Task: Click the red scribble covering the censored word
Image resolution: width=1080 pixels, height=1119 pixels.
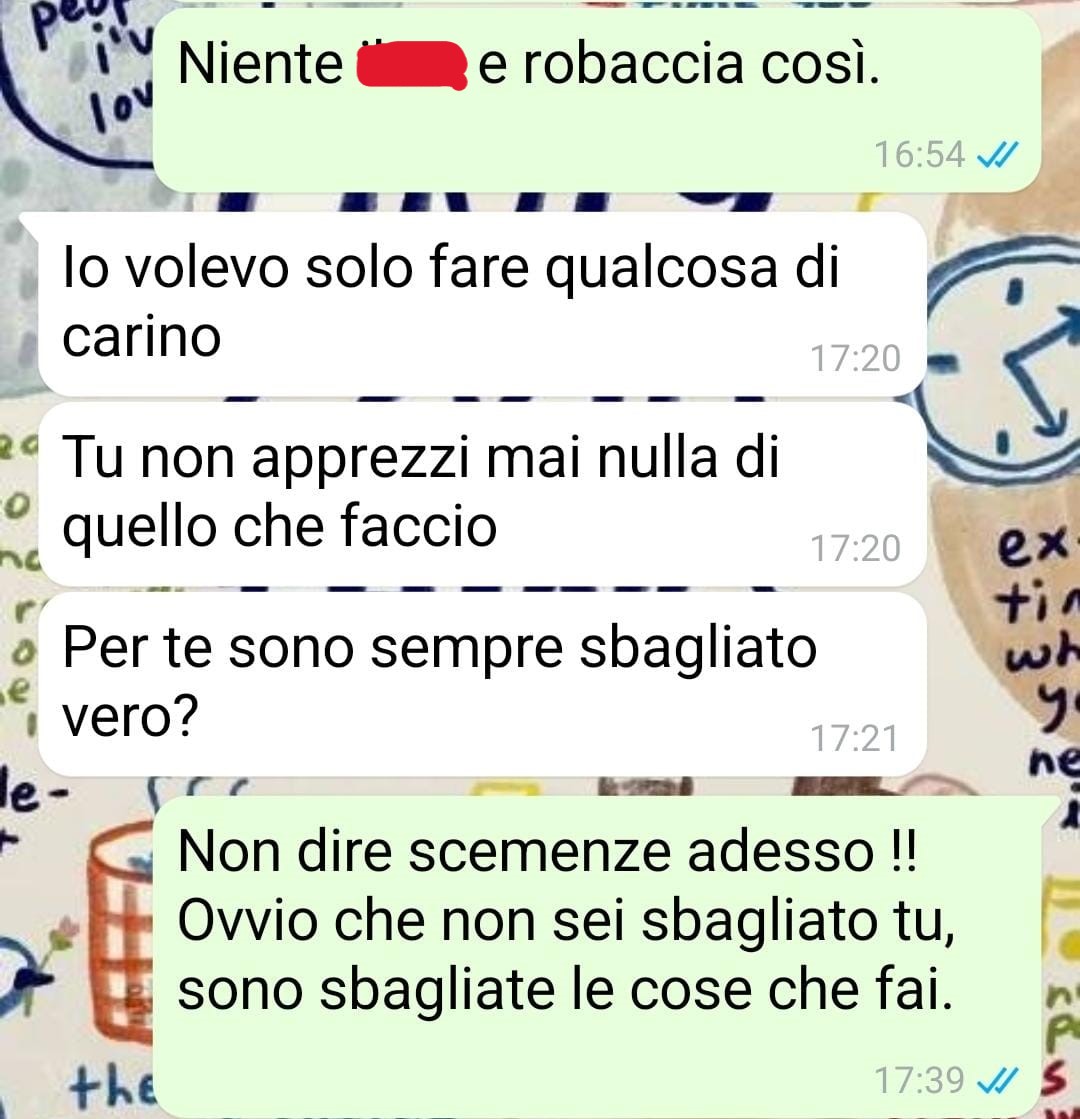Action: click(x=412, y=65)
